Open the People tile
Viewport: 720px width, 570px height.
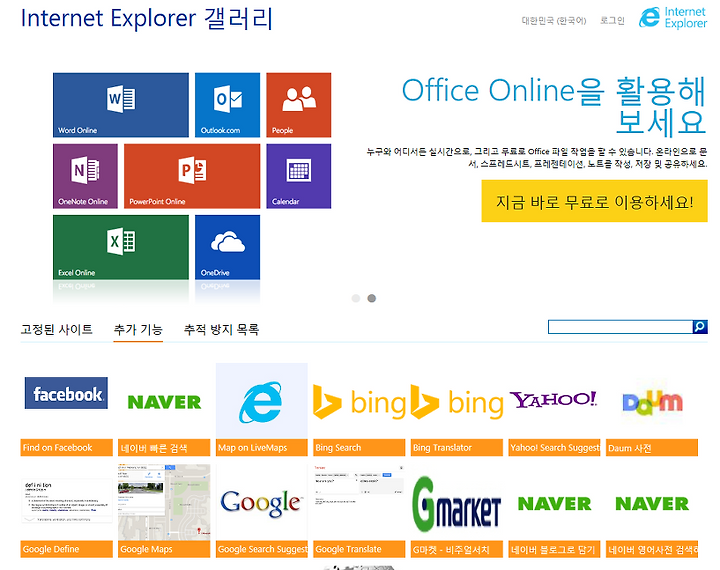tap(298, 105)
